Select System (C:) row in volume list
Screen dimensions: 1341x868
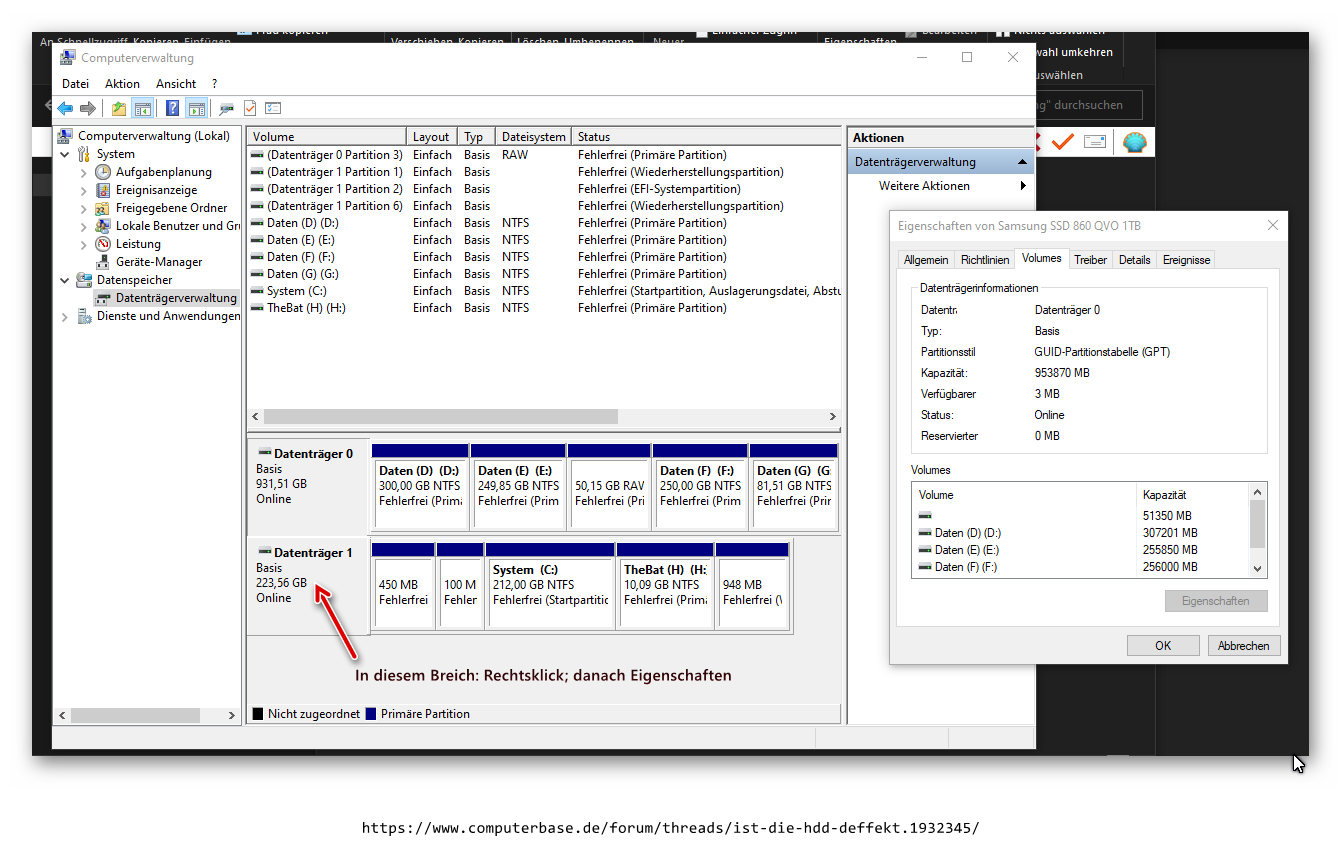(x=544, y=291)
